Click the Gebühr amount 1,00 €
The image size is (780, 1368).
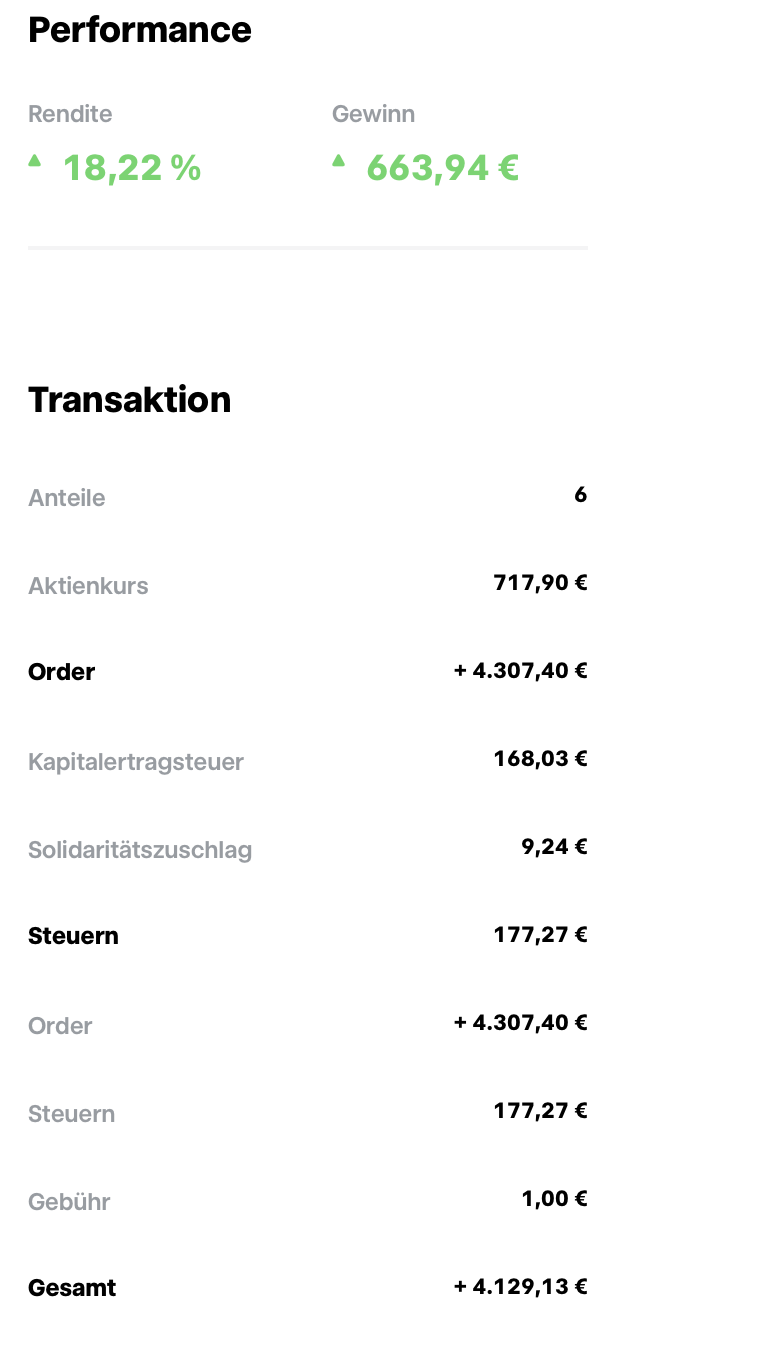(554, 1199)
